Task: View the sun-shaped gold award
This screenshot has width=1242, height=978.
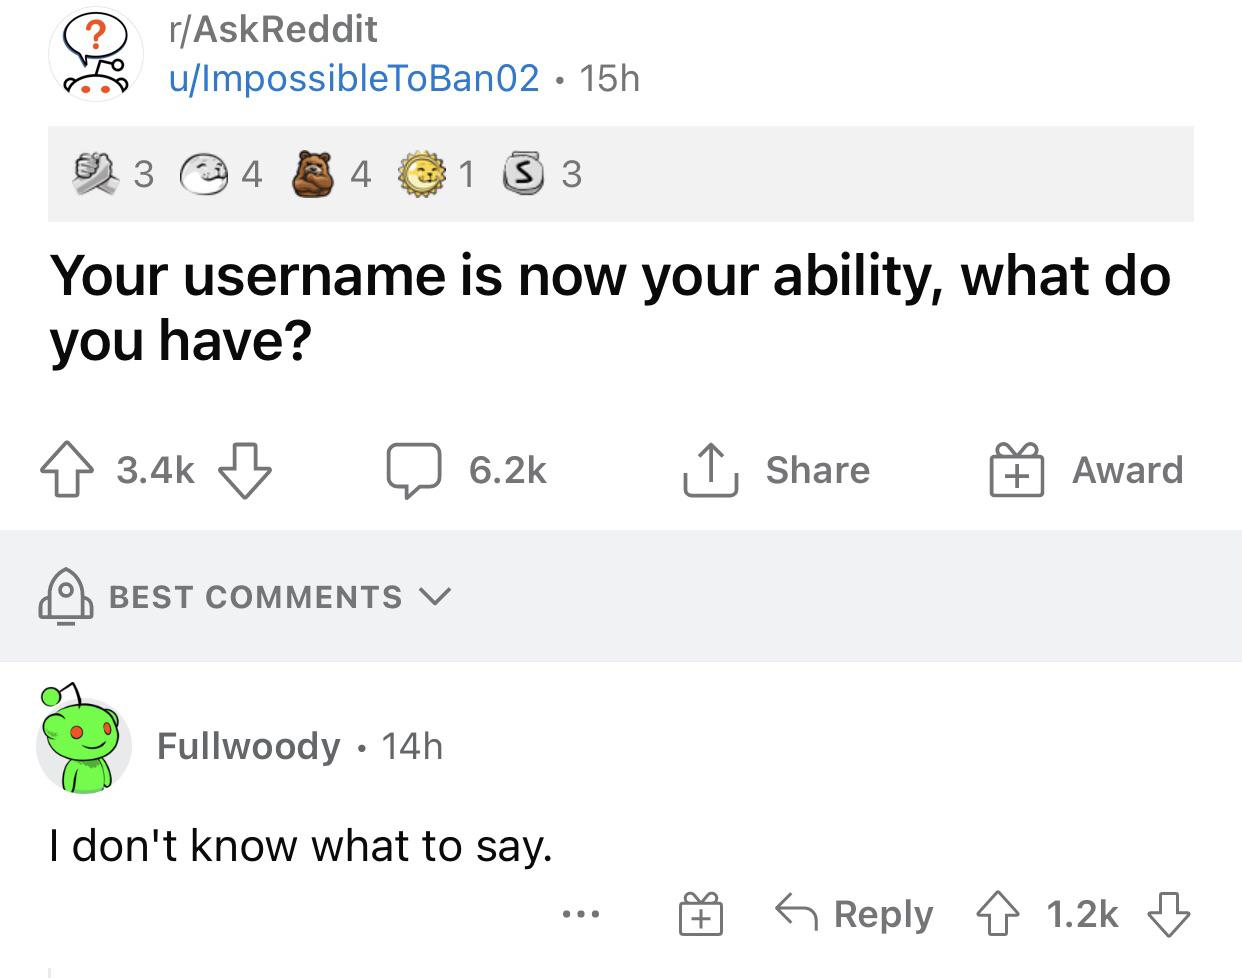Action: coord(420,174)
